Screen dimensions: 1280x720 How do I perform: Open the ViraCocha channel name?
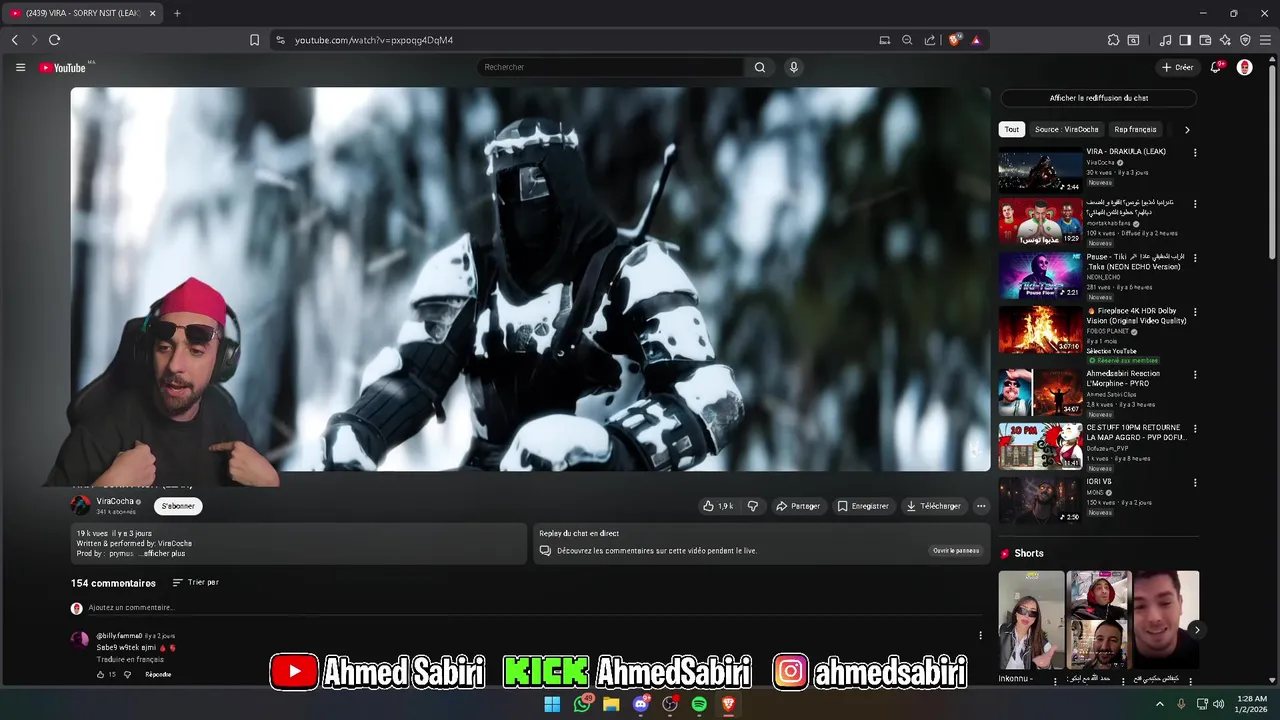(115, 501)
